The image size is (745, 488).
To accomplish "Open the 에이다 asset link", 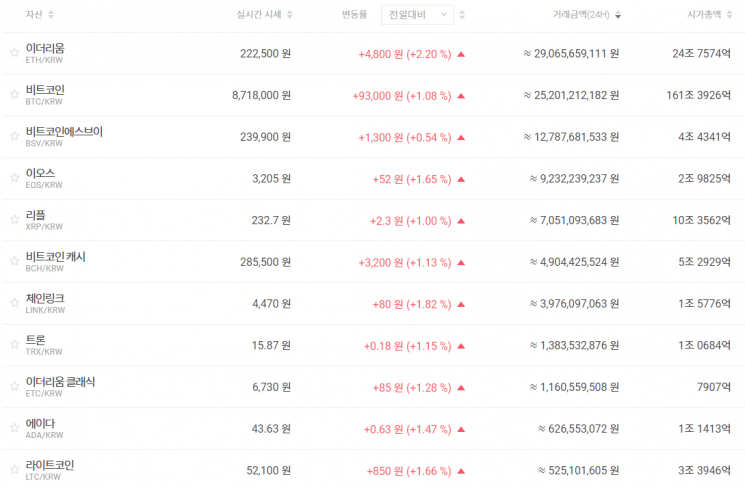I will (x=40, y=423).
